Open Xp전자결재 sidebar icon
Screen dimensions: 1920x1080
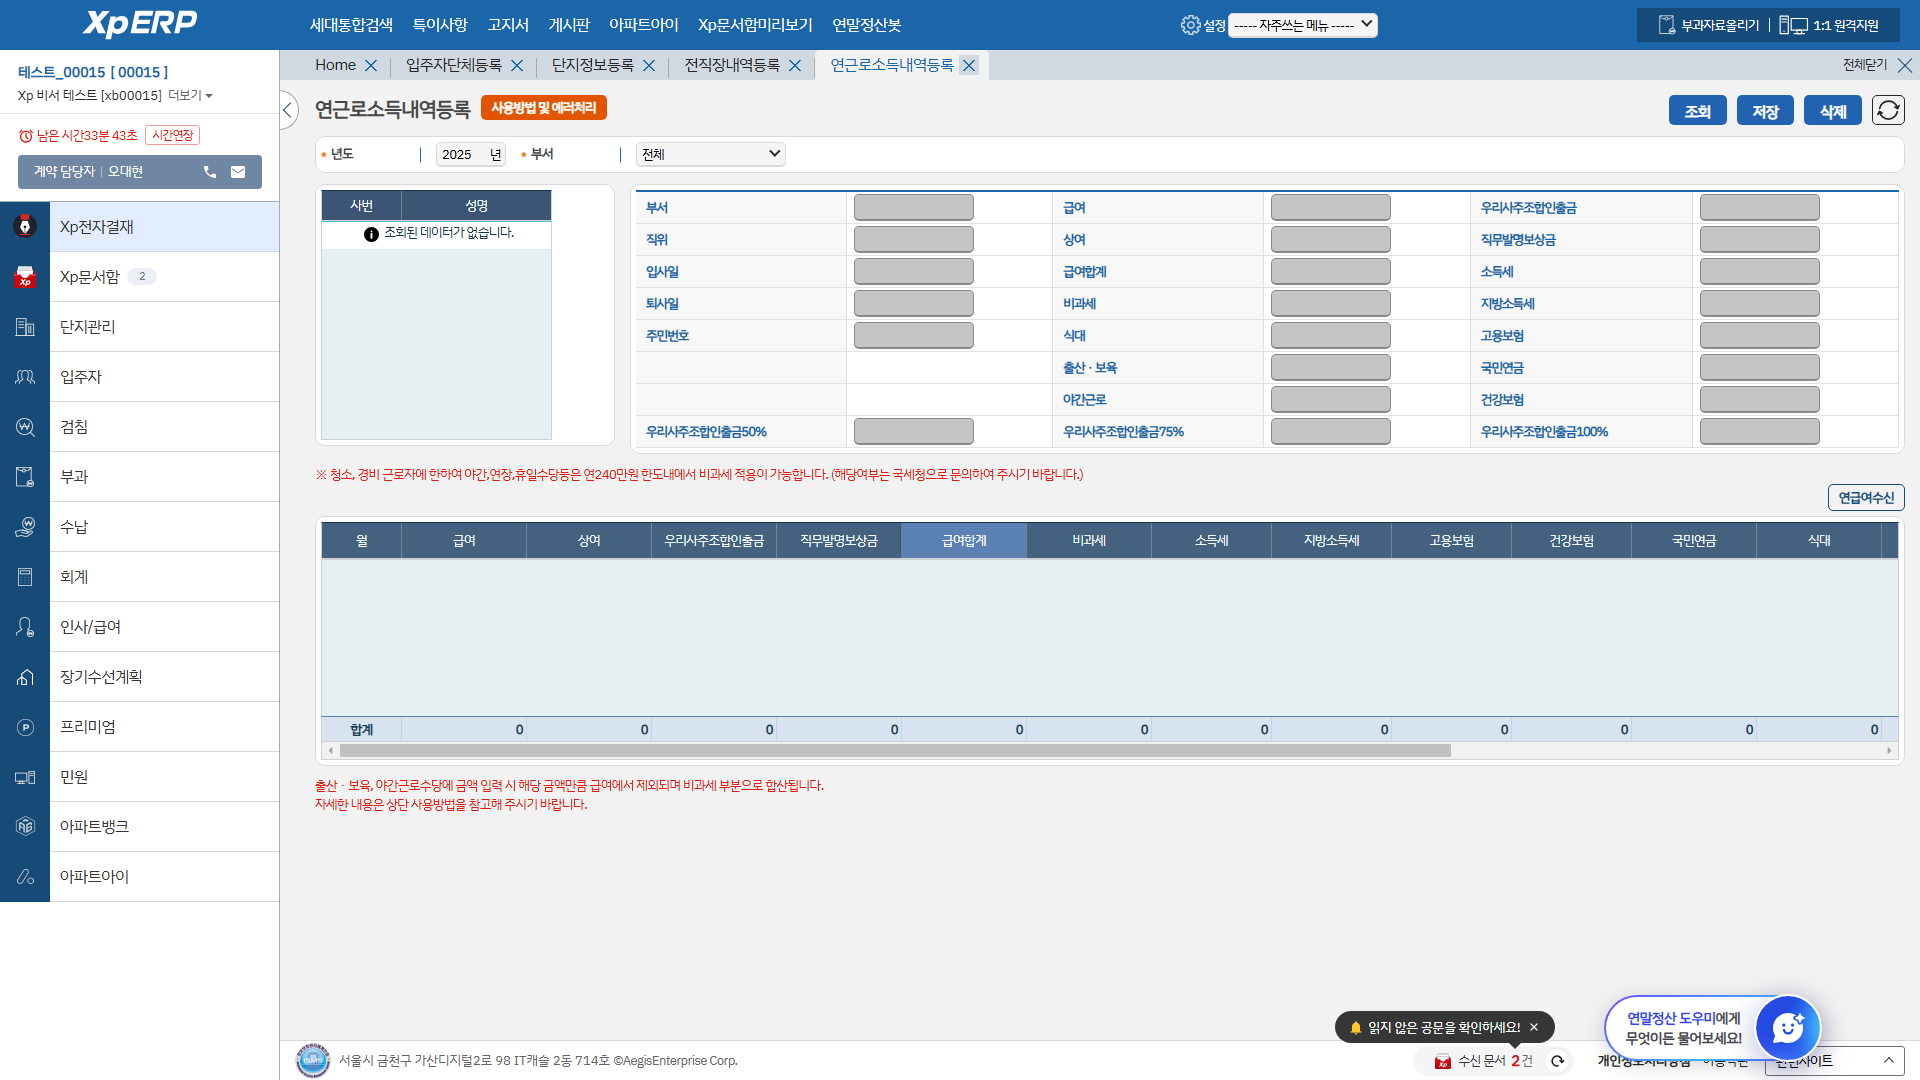click(25, 227)
